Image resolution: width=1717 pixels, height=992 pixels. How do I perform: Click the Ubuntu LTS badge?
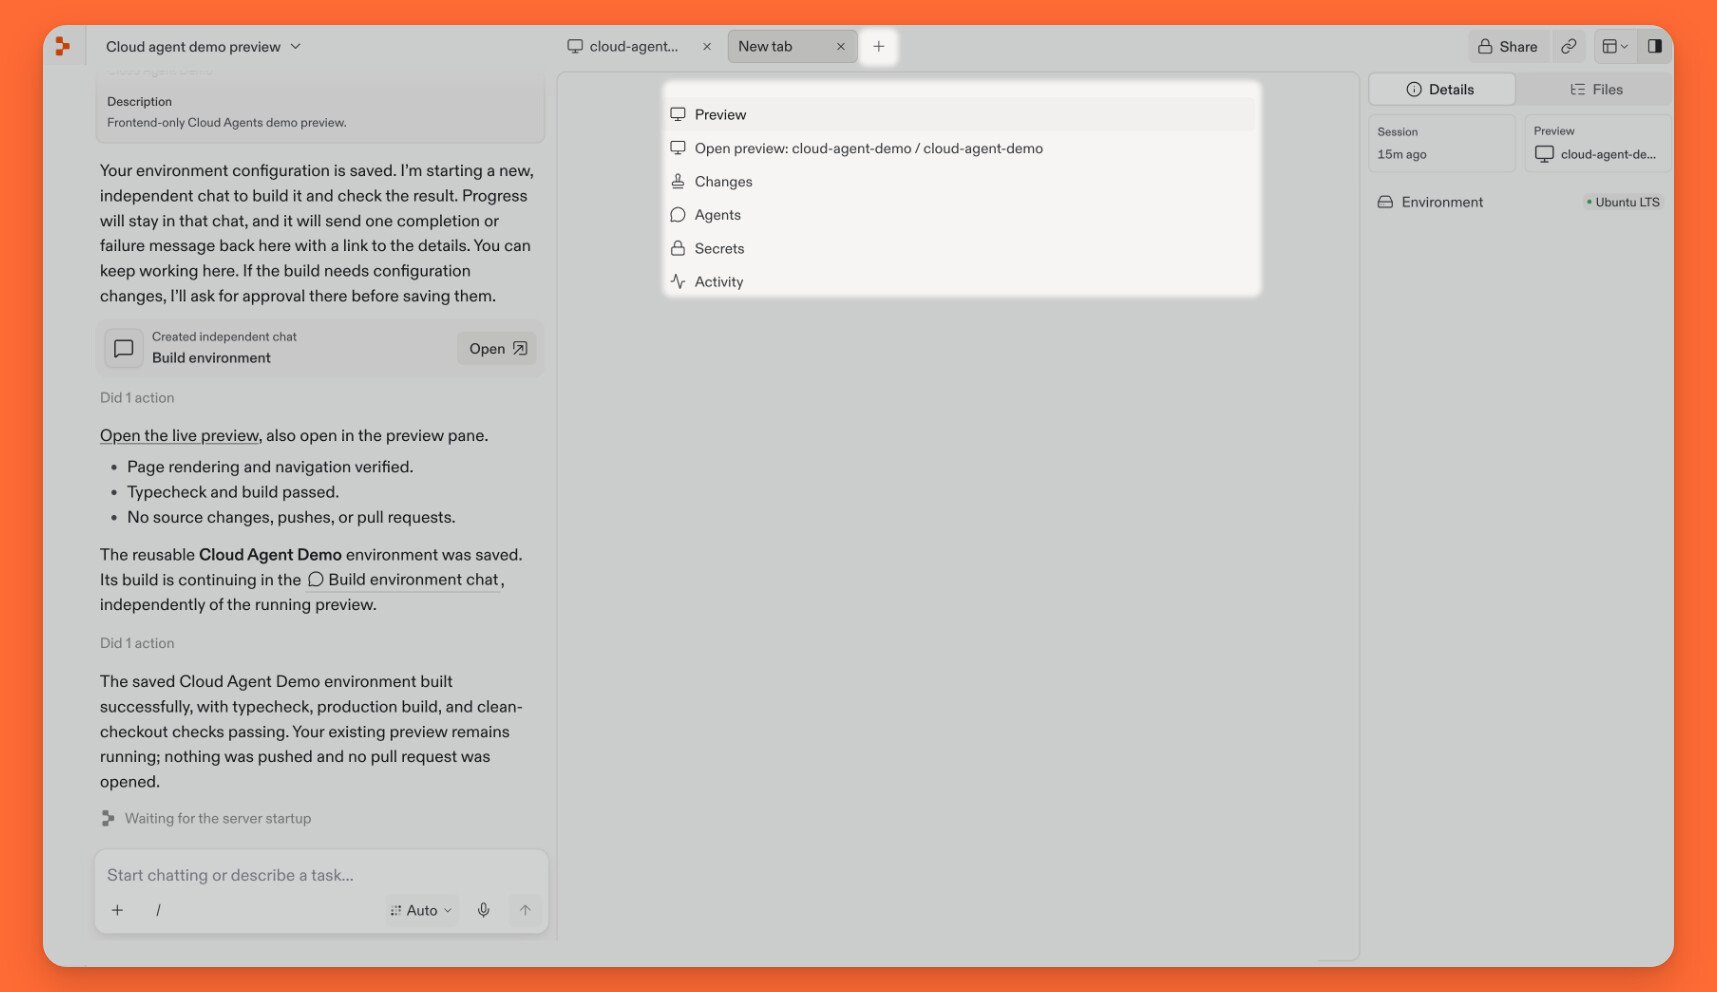pyautogui.click(x=1622, y=202)
